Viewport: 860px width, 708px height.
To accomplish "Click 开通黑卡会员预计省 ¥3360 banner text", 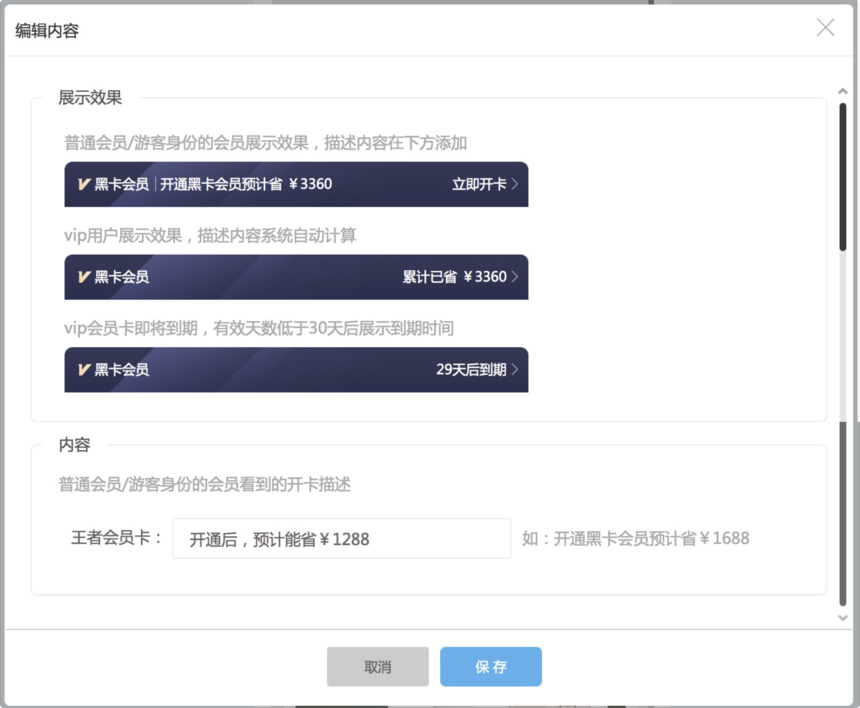I will click(246, 184).
